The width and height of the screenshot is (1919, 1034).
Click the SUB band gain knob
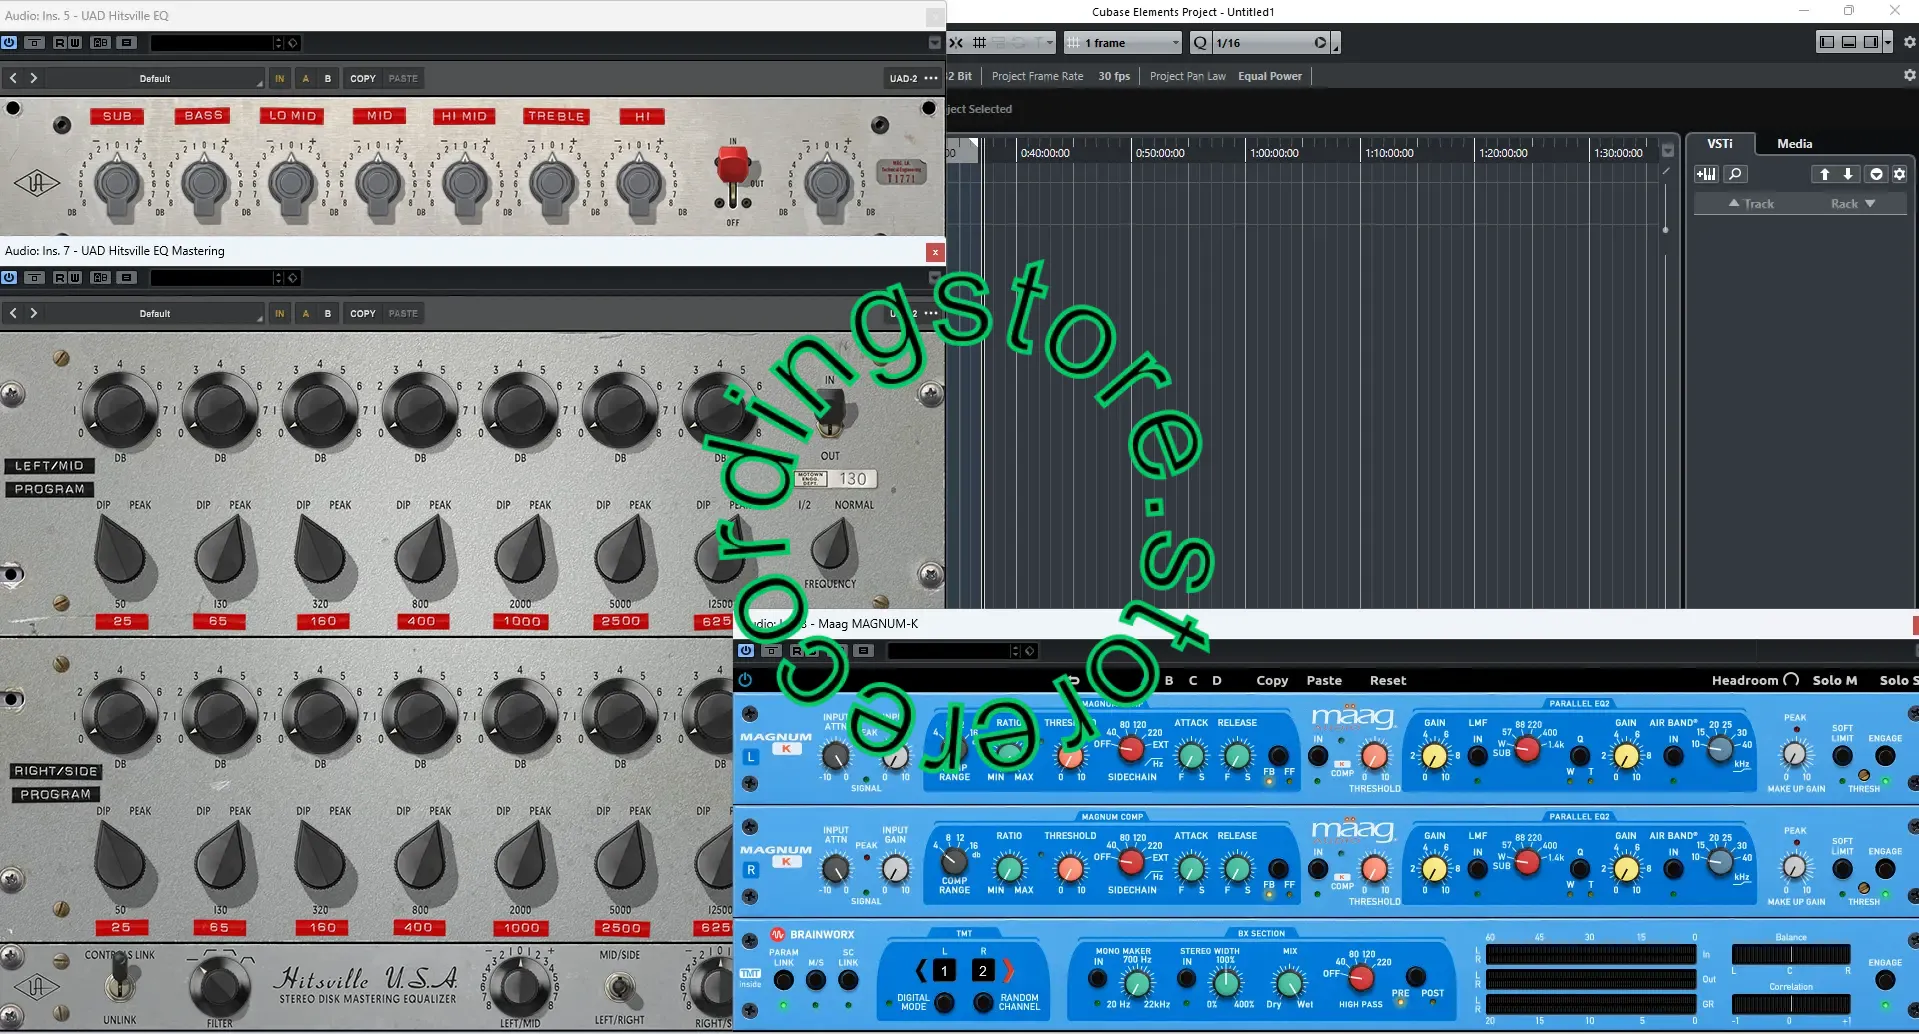pos(118,184)
